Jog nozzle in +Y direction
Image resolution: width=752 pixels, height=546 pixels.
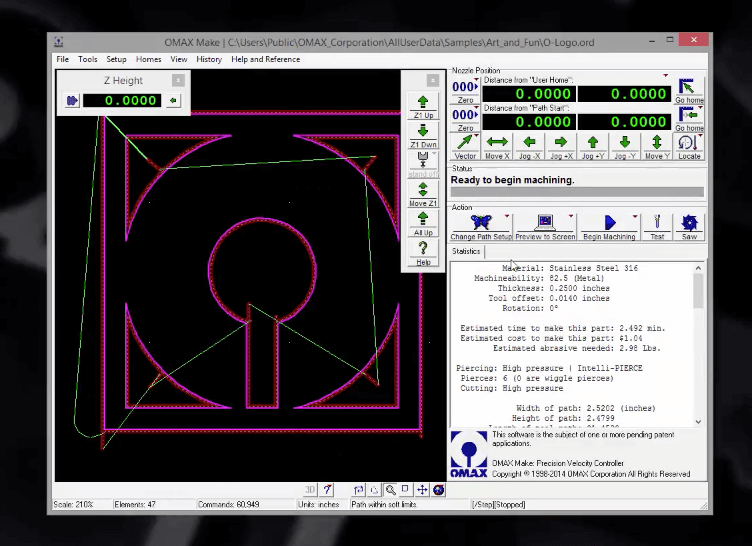pyautogui.click(x=593, y=147)
